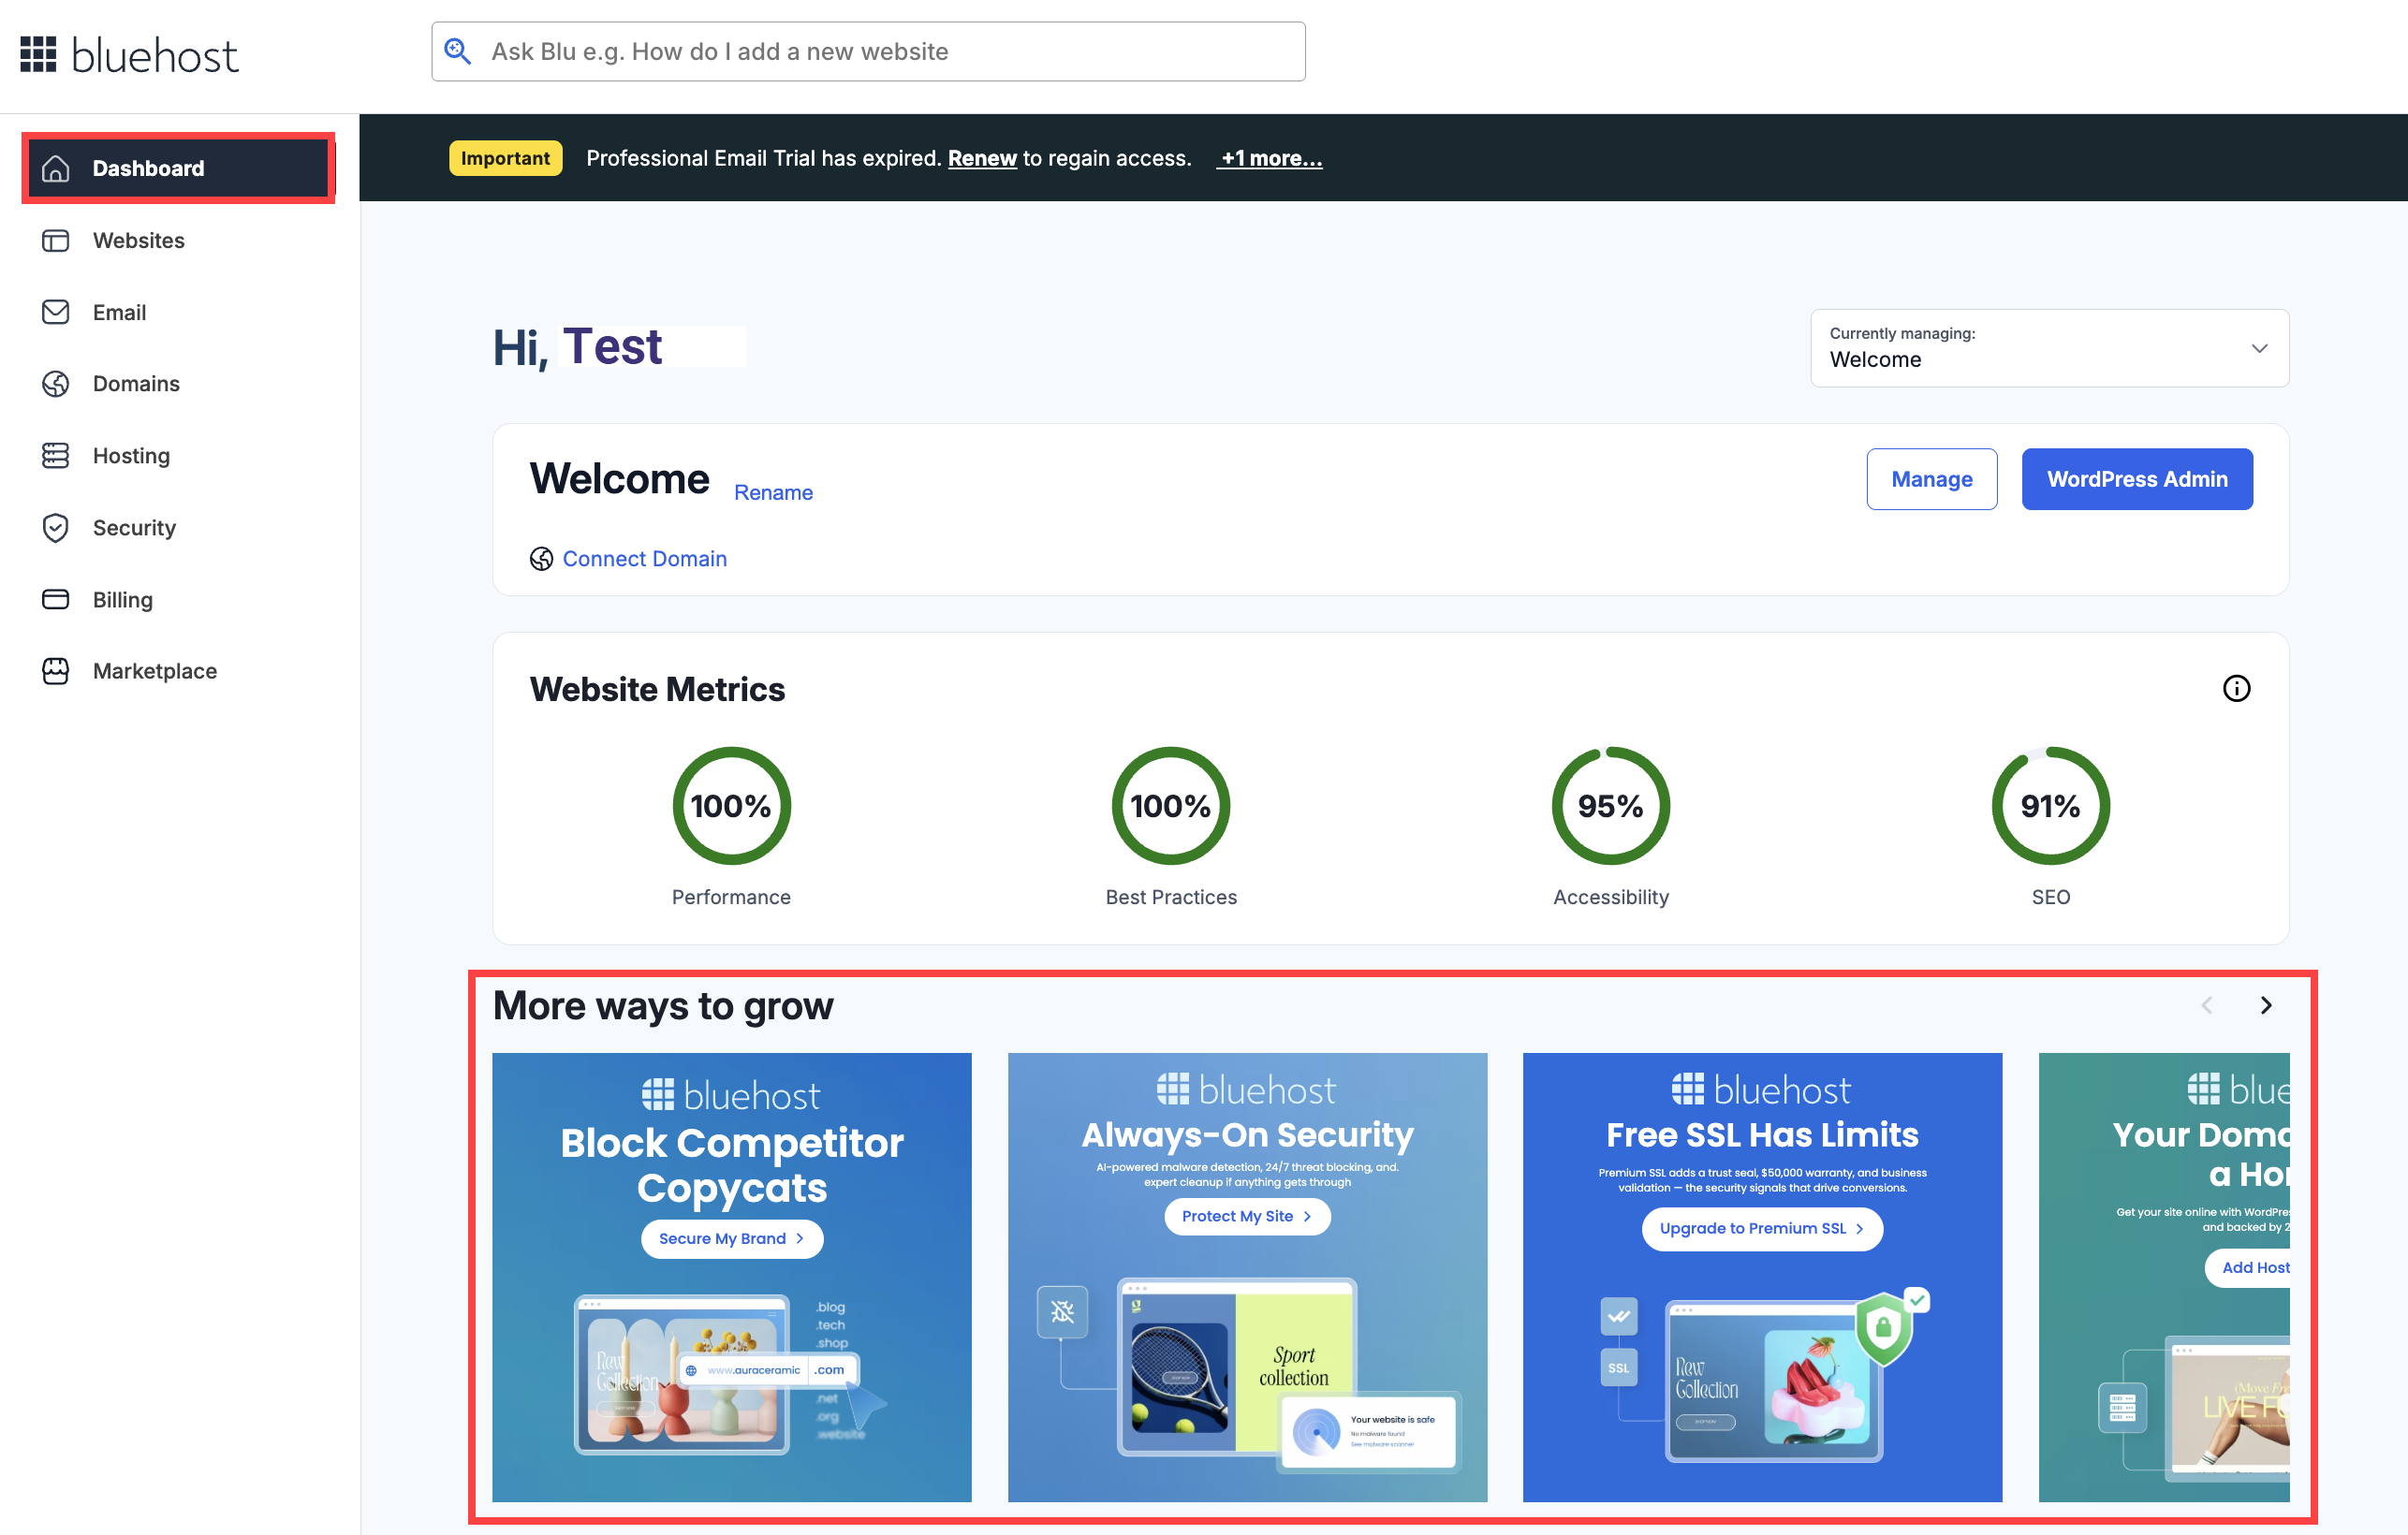This screenshot has height=1535, width=2408.
Task: Click the Ask Blu search field
Action: tap(867, 51)
